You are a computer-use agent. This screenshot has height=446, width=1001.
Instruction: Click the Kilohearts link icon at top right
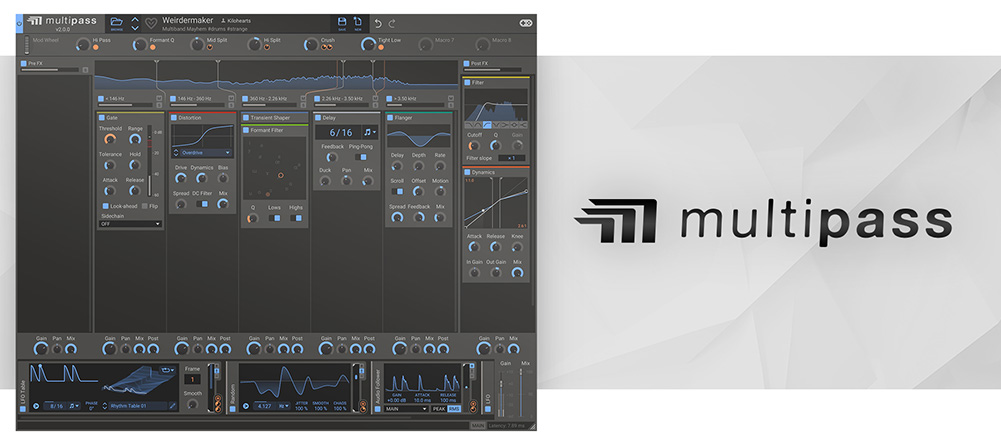tap(526, 23)
